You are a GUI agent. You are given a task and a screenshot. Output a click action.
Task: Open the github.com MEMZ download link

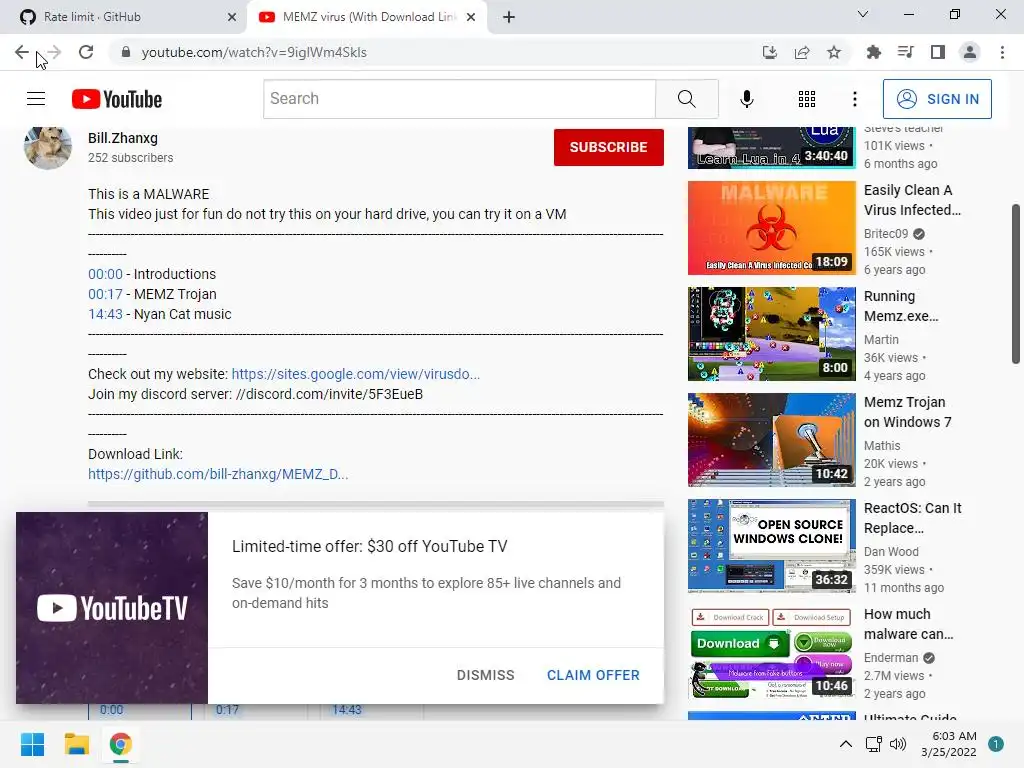click(218, 474)
